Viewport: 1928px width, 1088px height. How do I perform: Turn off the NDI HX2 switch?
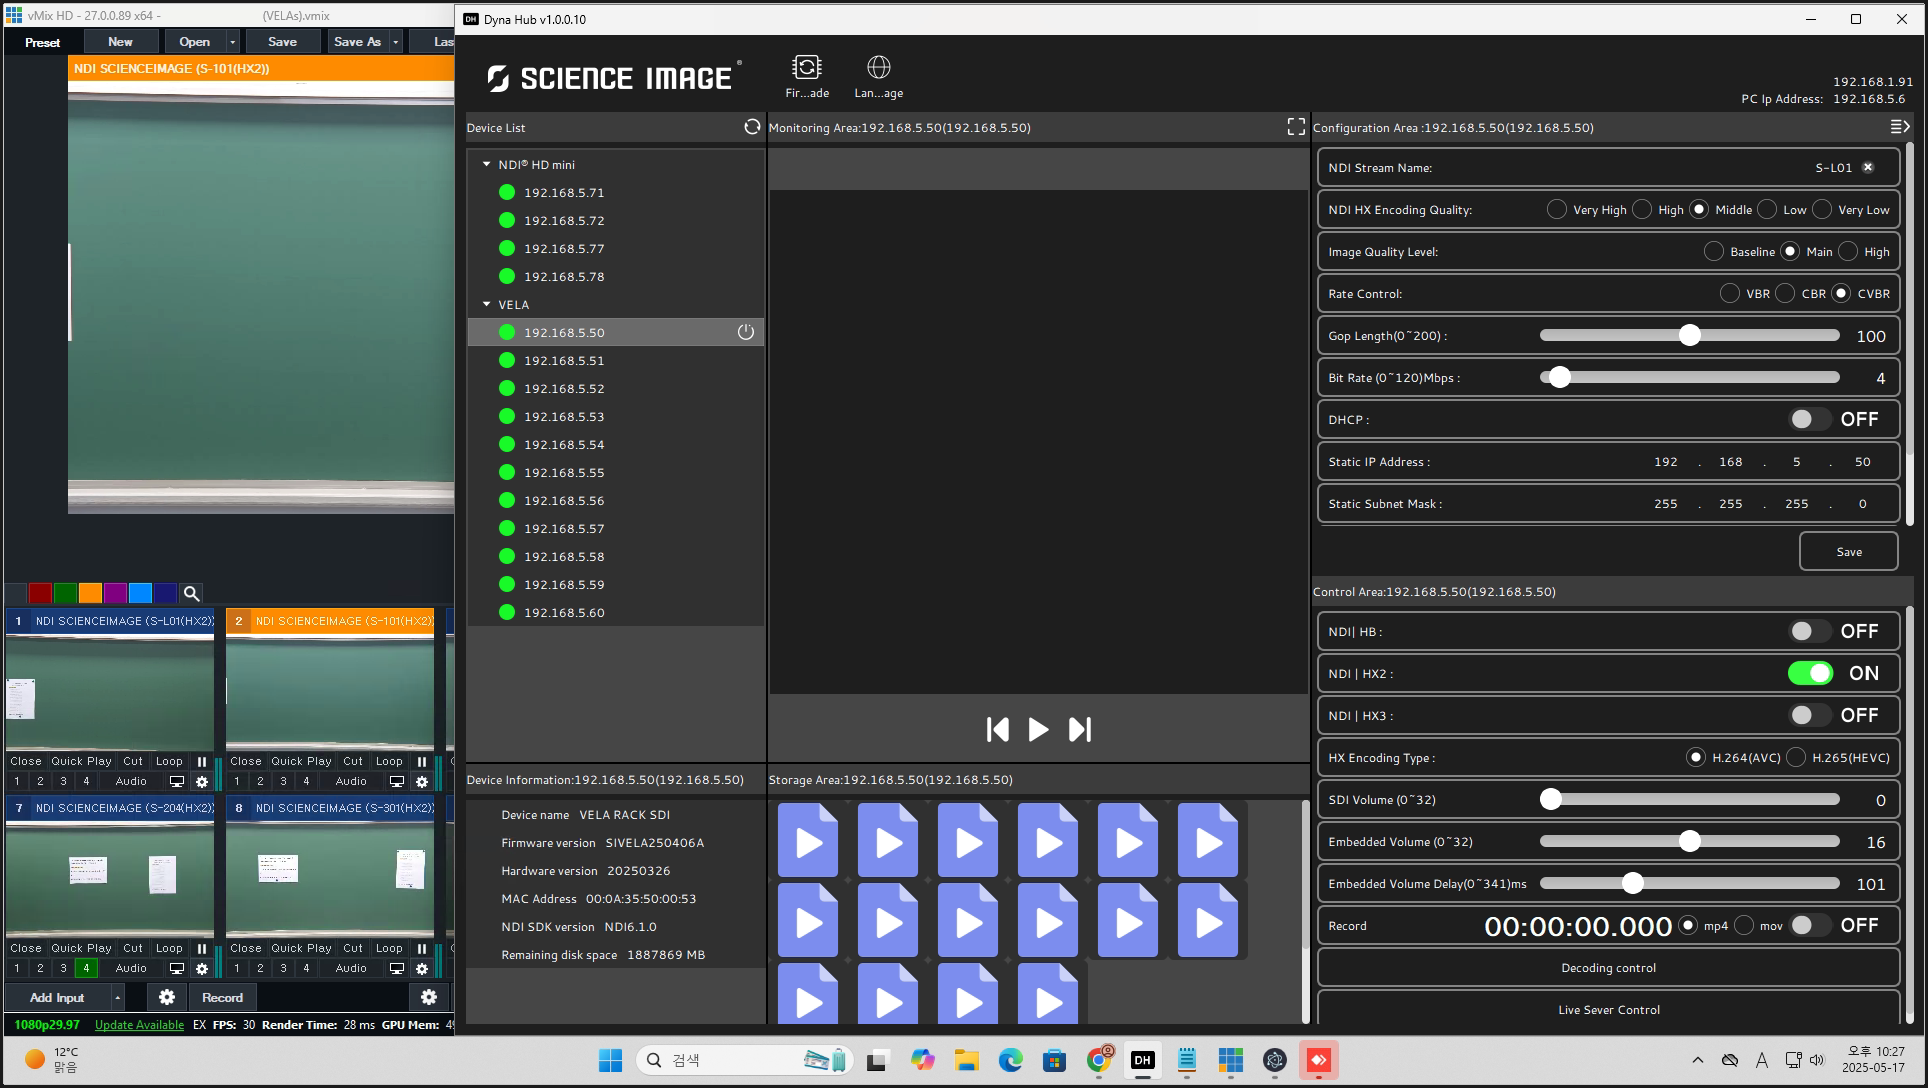coord(1811,673)
